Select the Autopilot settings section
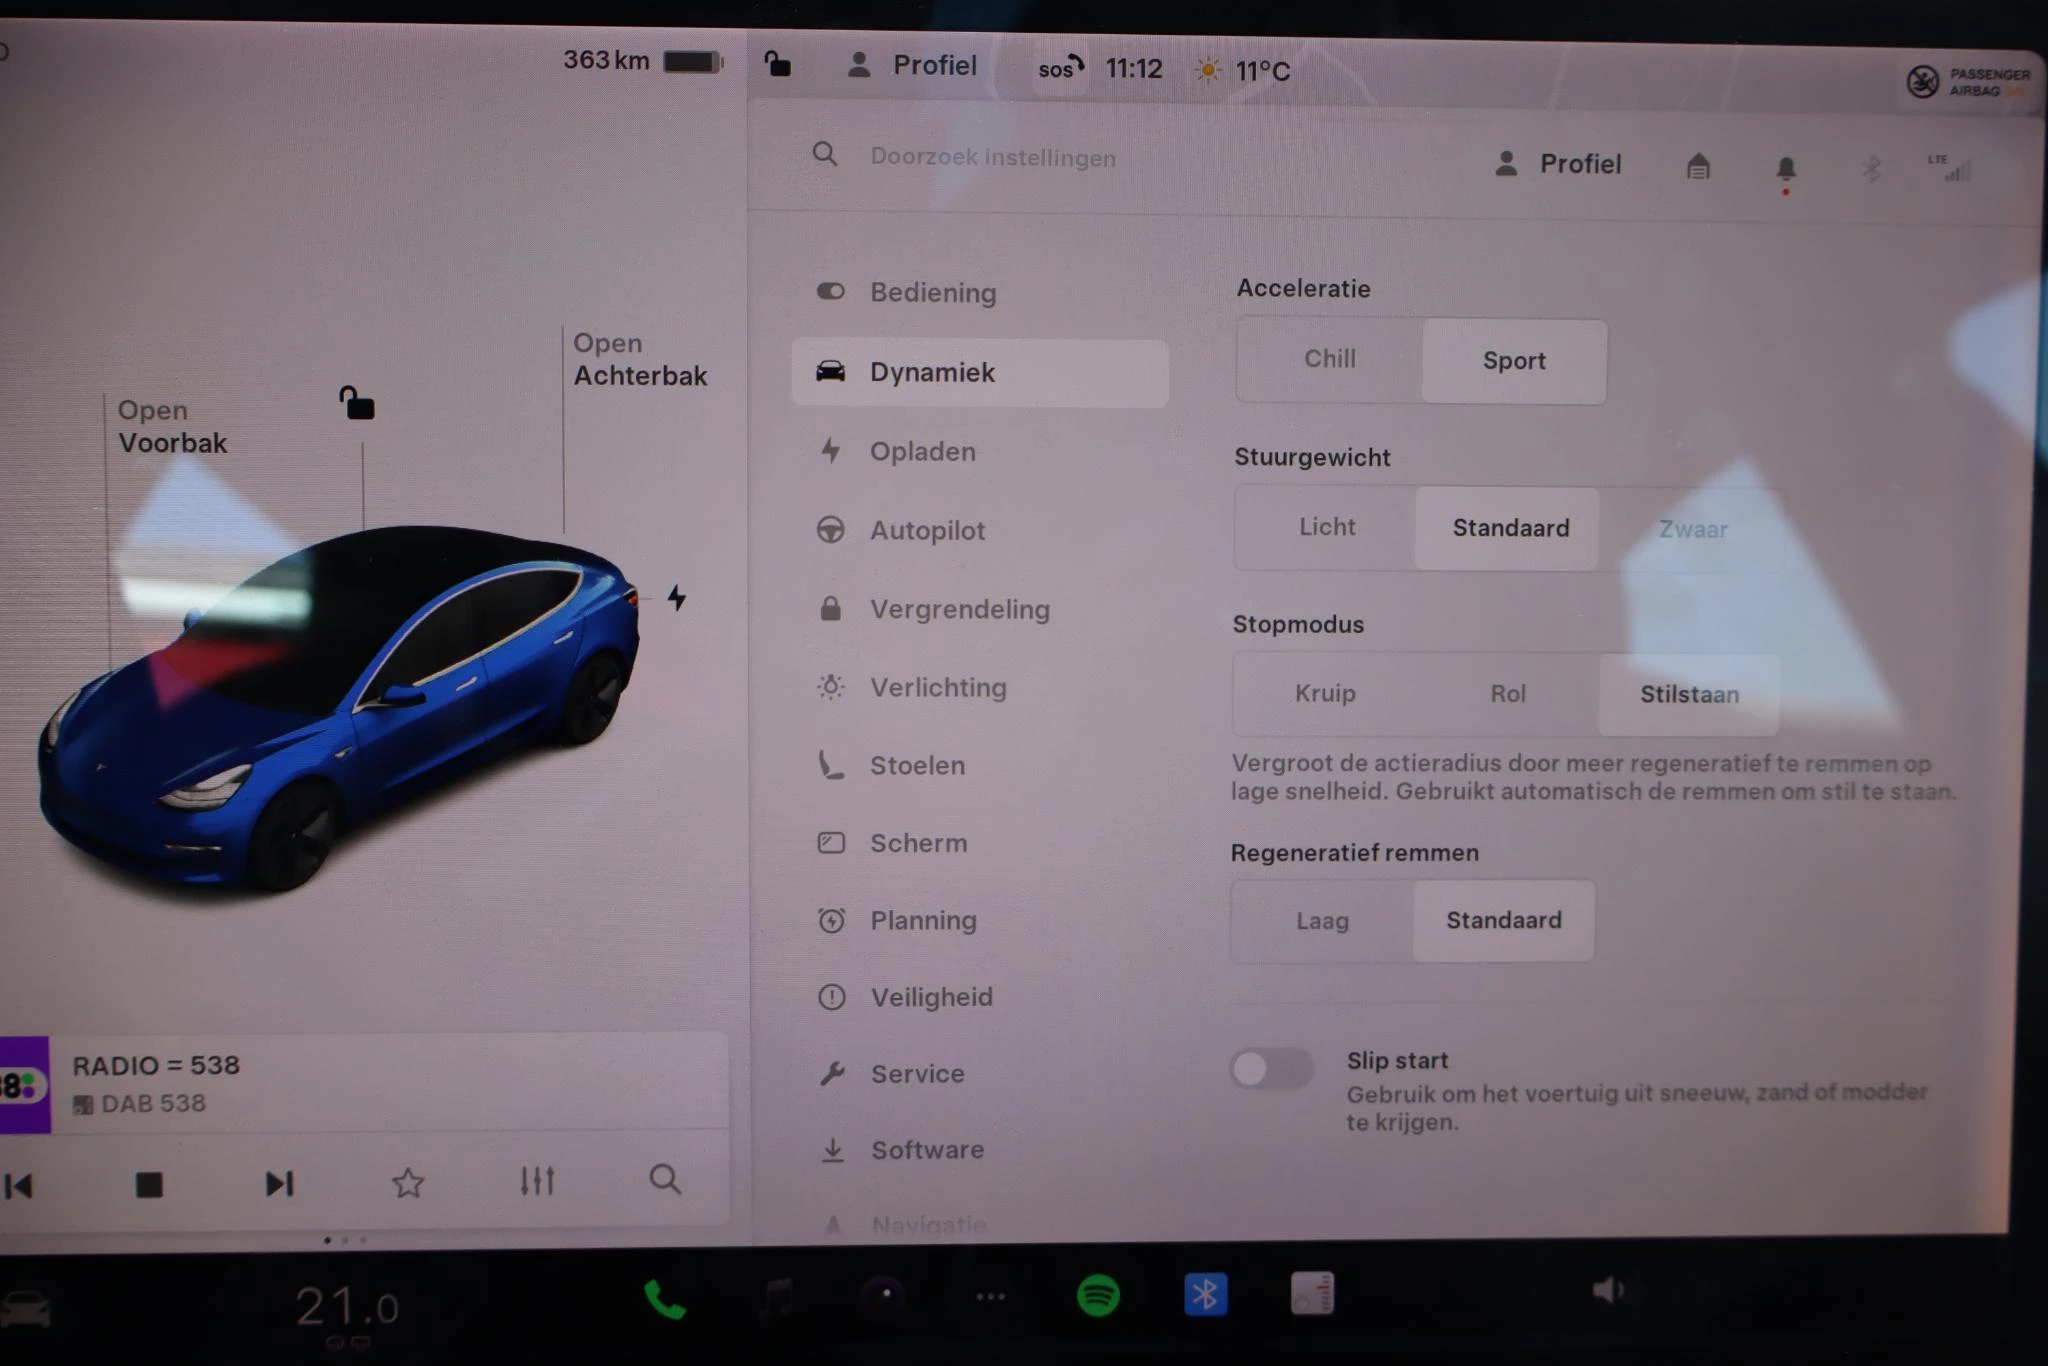This screenshot has width=2048, height=1366. (x=928, y=530)
